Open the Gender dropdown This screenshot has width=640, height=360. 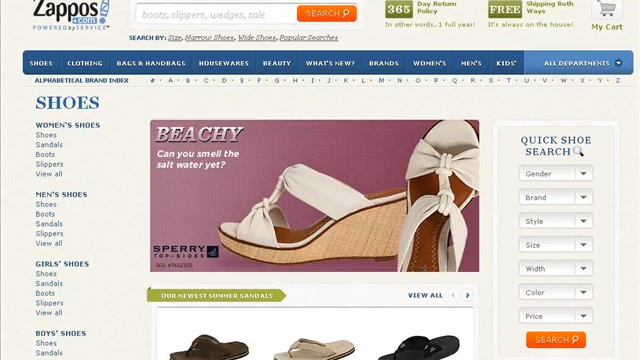point(556,173)
